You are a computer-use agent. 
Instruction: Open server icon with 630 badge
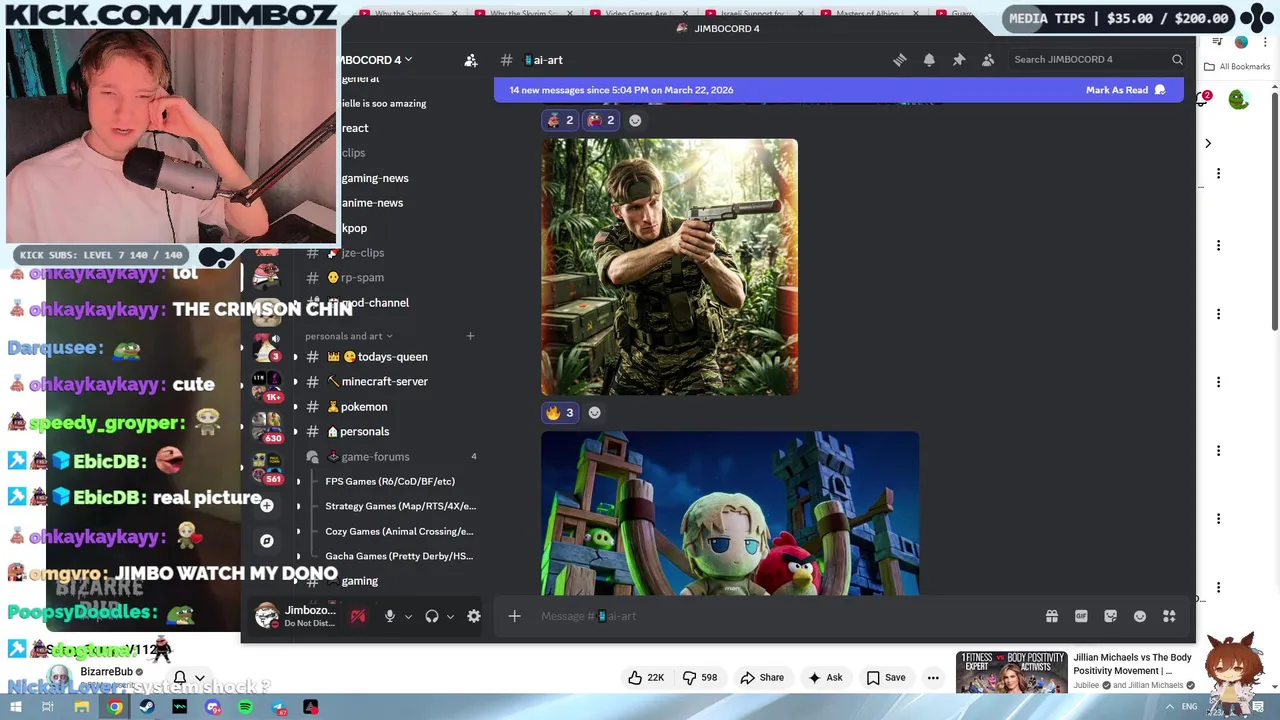coord(267,427)
